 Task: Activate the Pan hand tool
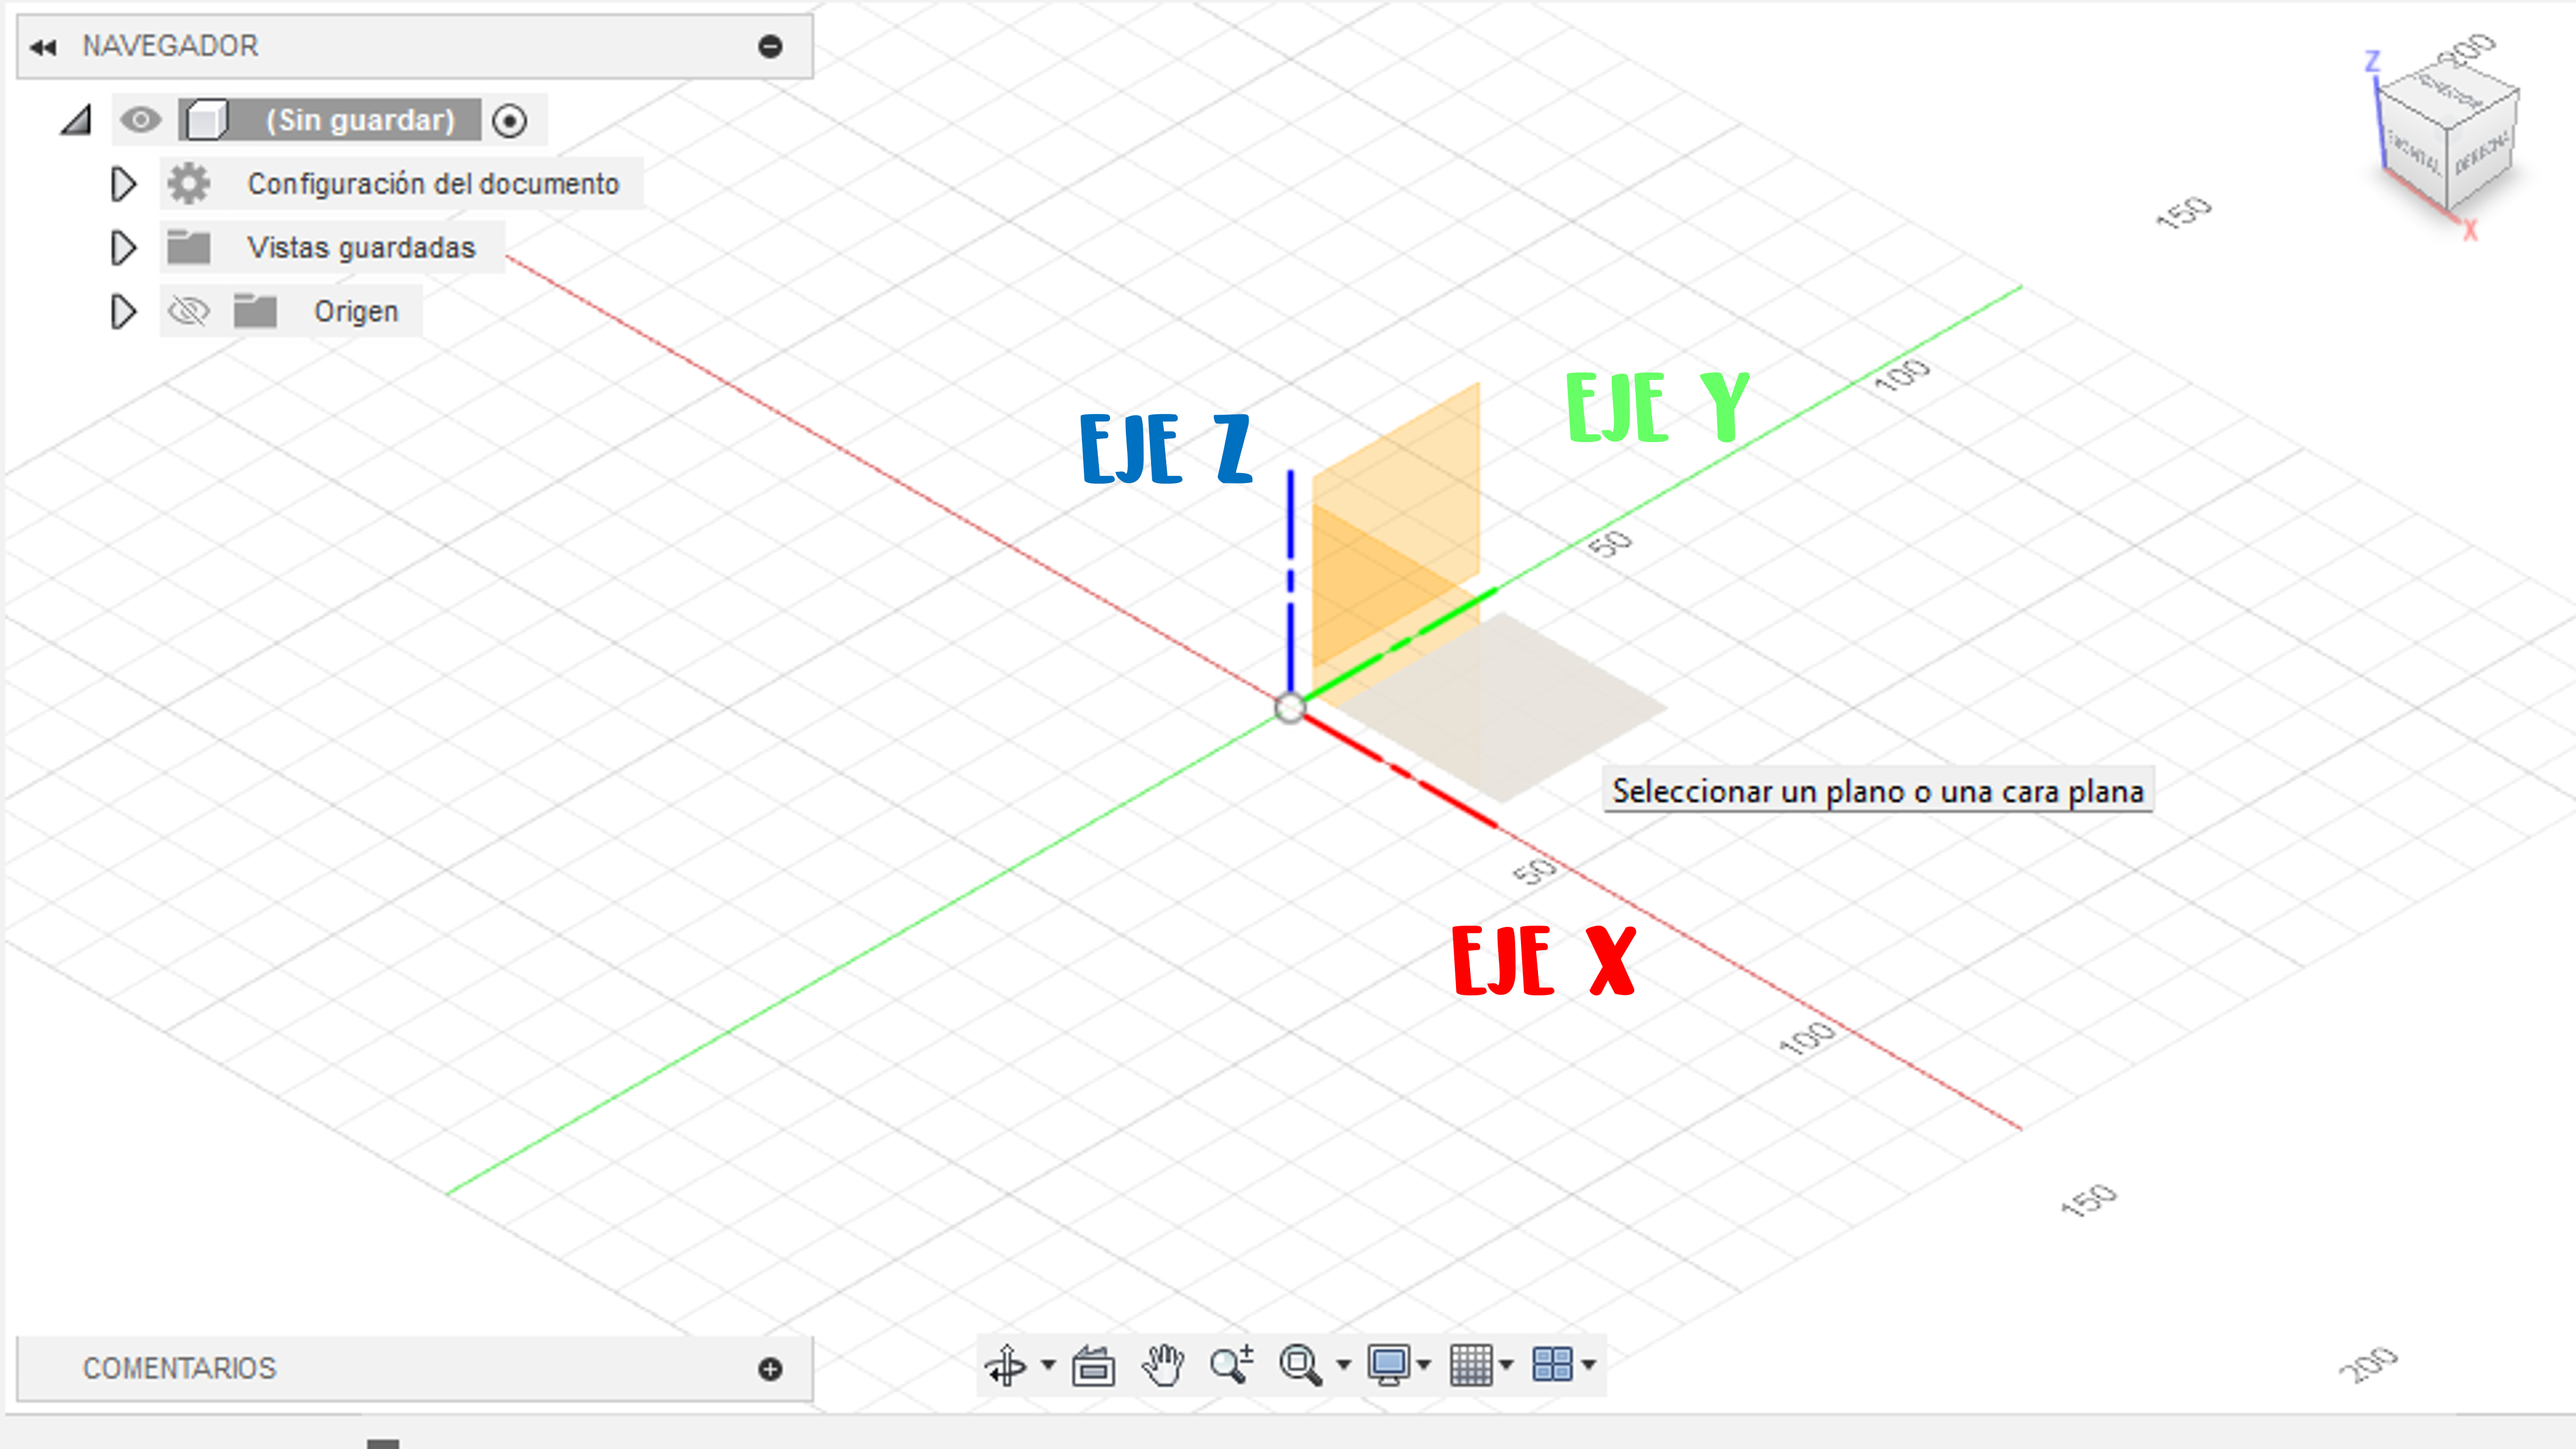[x=1163, y=1365]
